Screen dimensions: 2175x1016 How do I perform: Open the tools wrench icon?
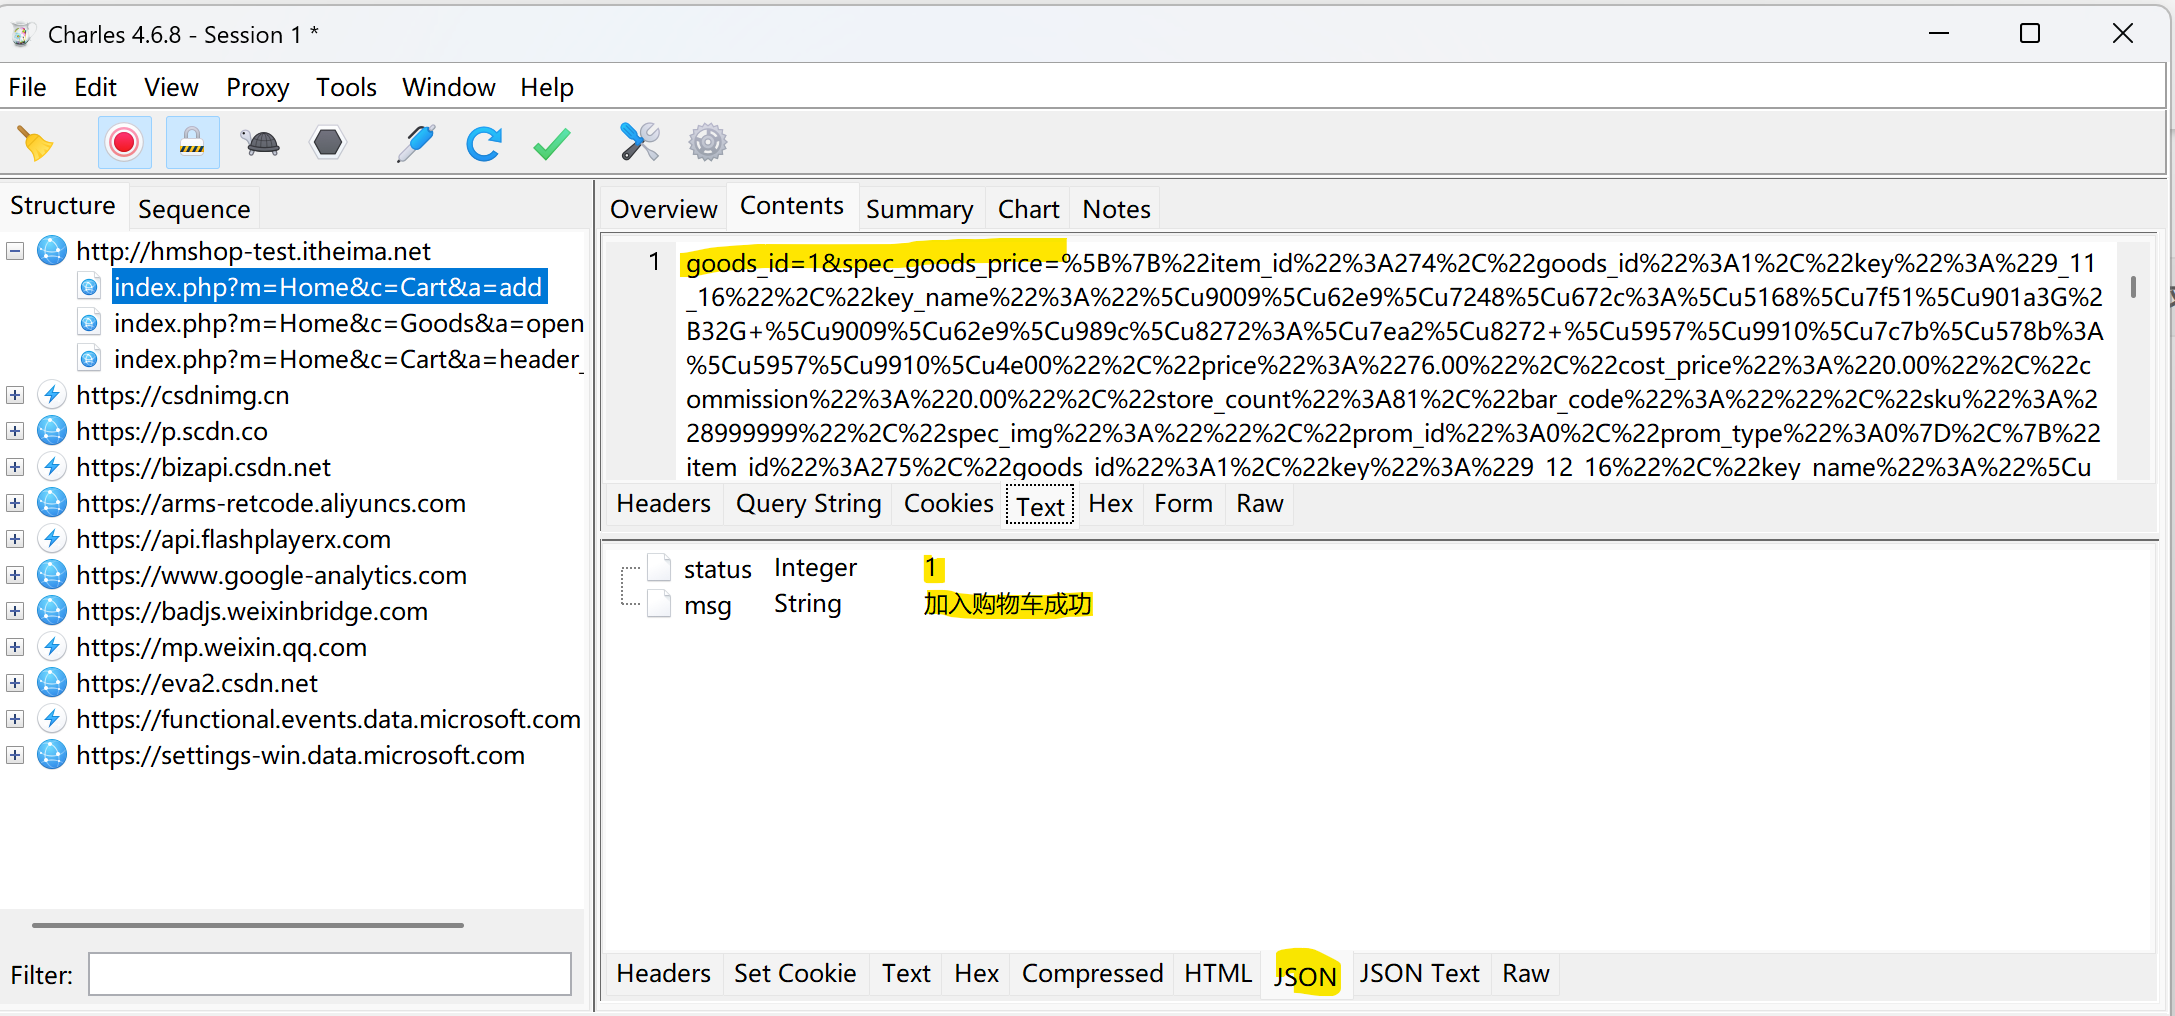point(639,142)
